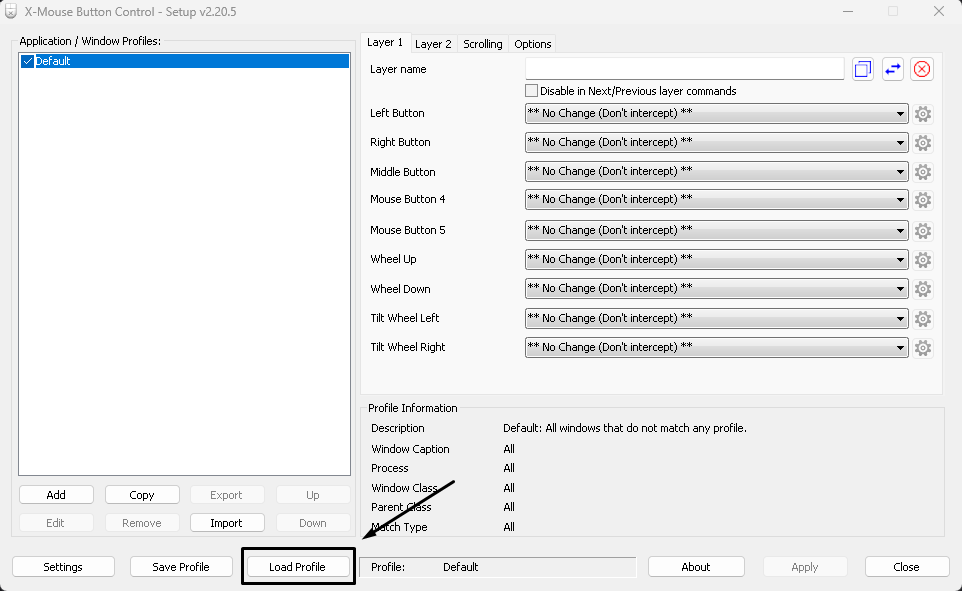Open Settings dialog
This screenshot has width=962, height=591.
point(63,567)
